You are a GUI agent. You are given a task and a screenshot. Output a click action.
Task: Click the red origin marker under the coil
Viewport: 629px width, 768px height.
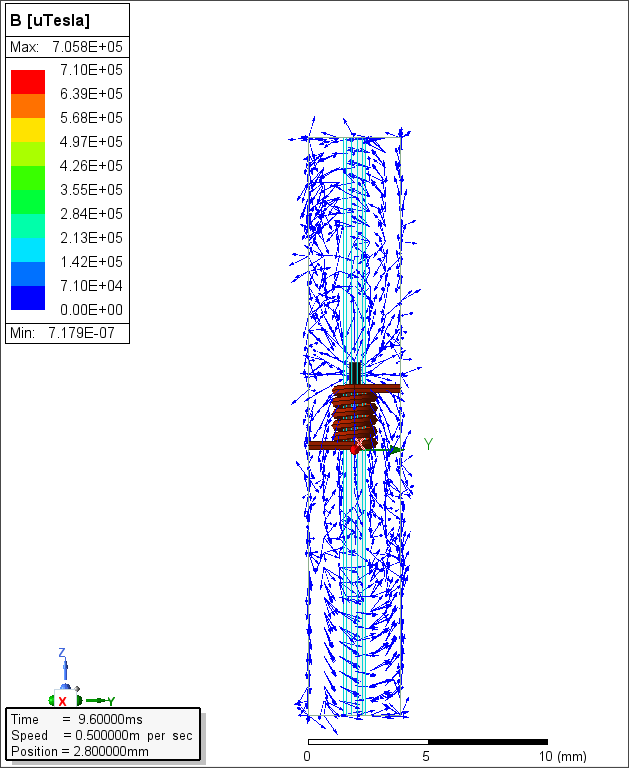(354, 449)
